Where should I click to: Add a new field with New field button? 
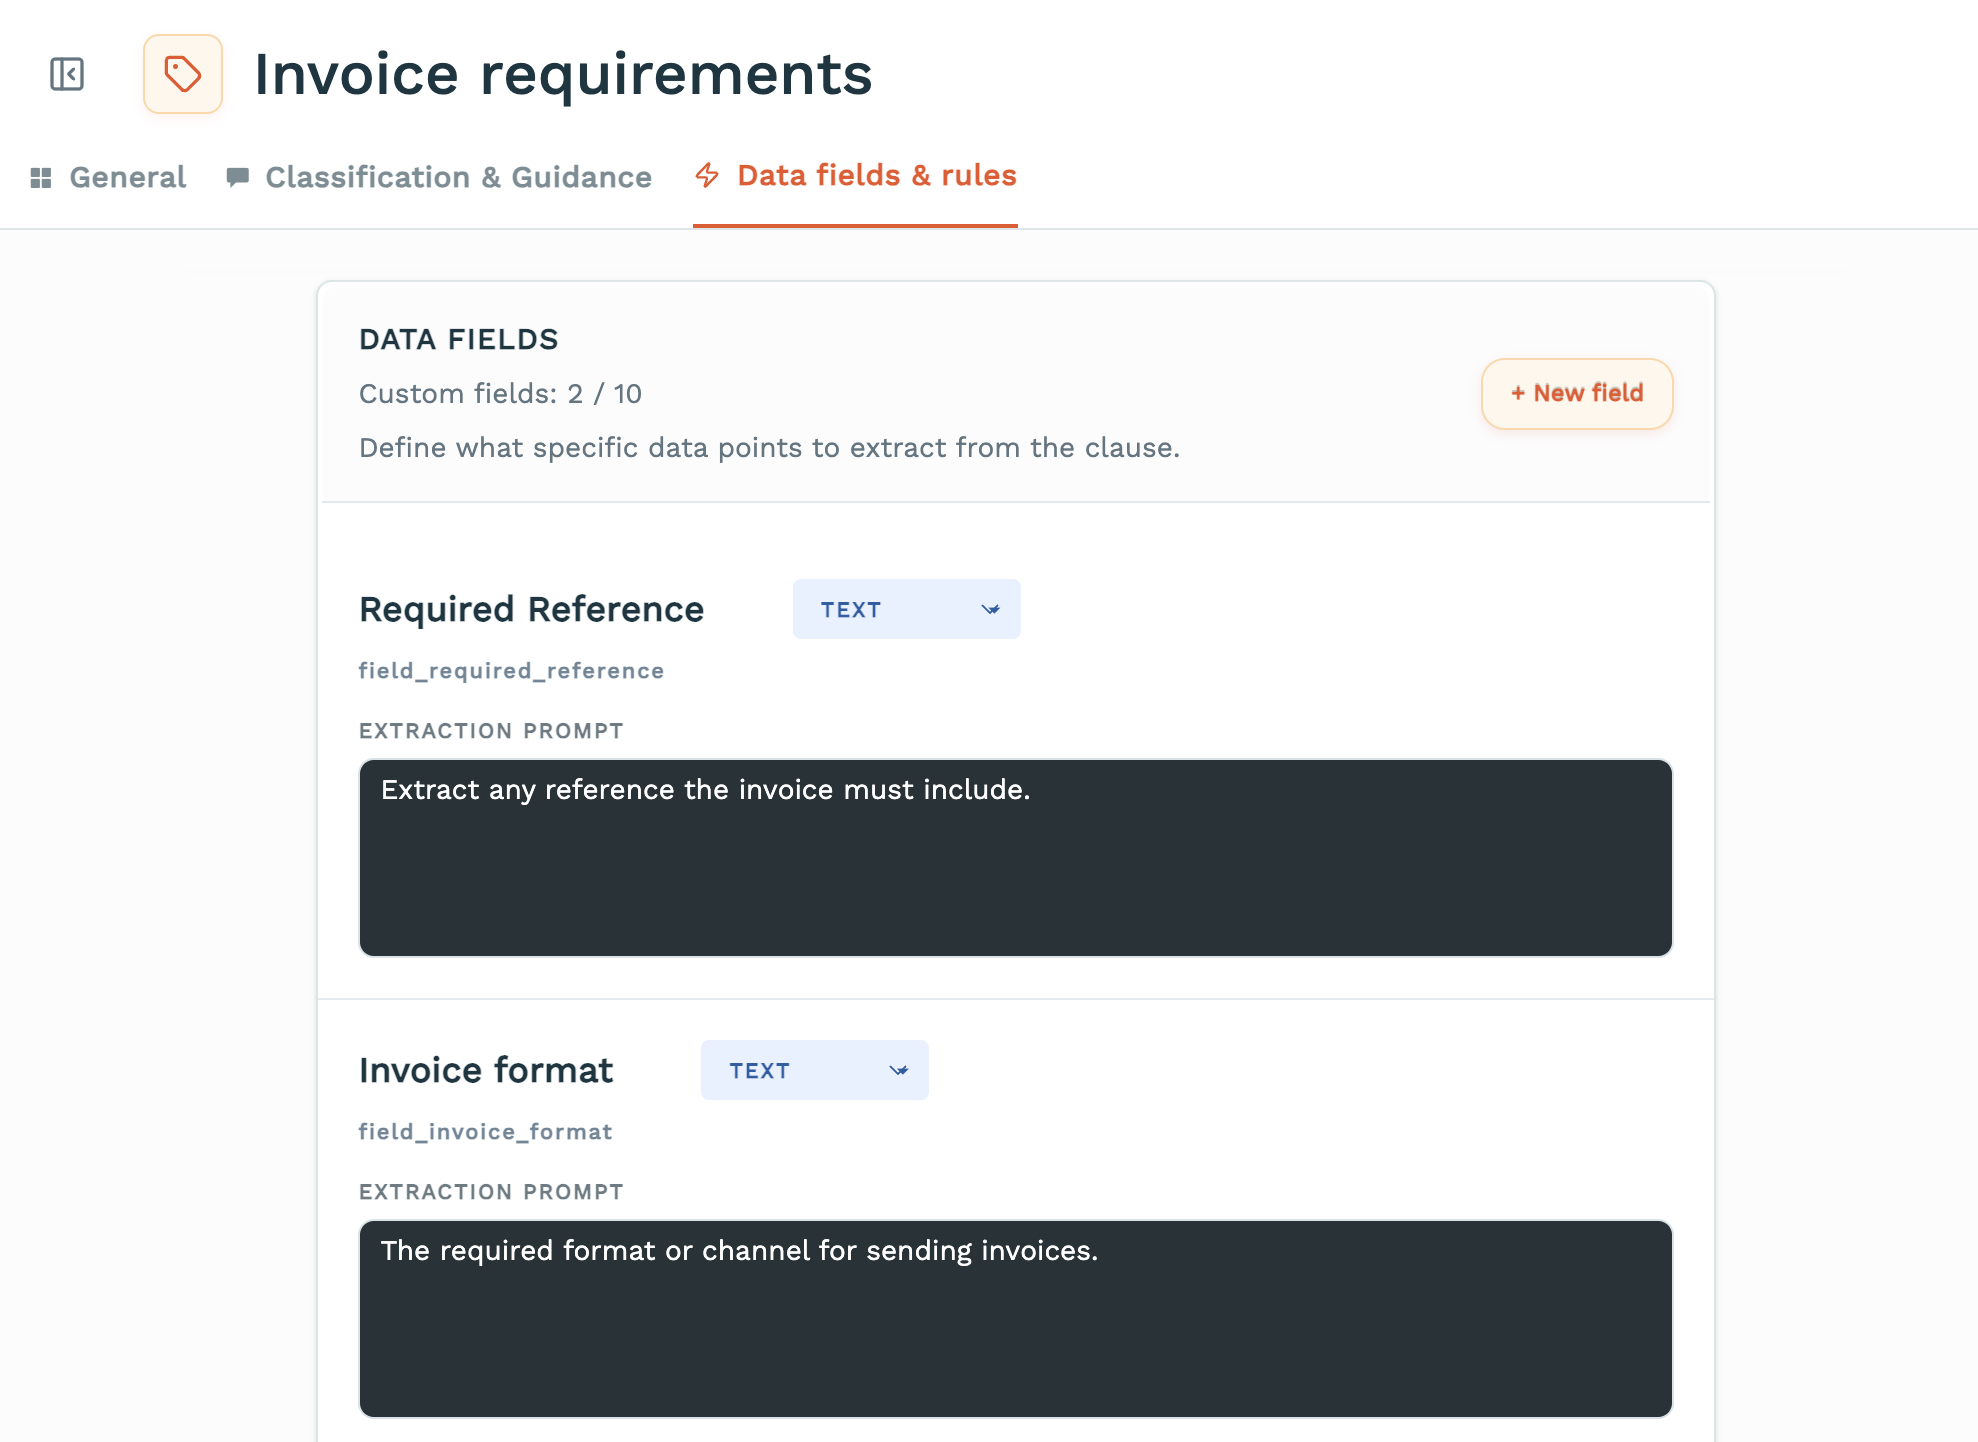point(1577,393)
